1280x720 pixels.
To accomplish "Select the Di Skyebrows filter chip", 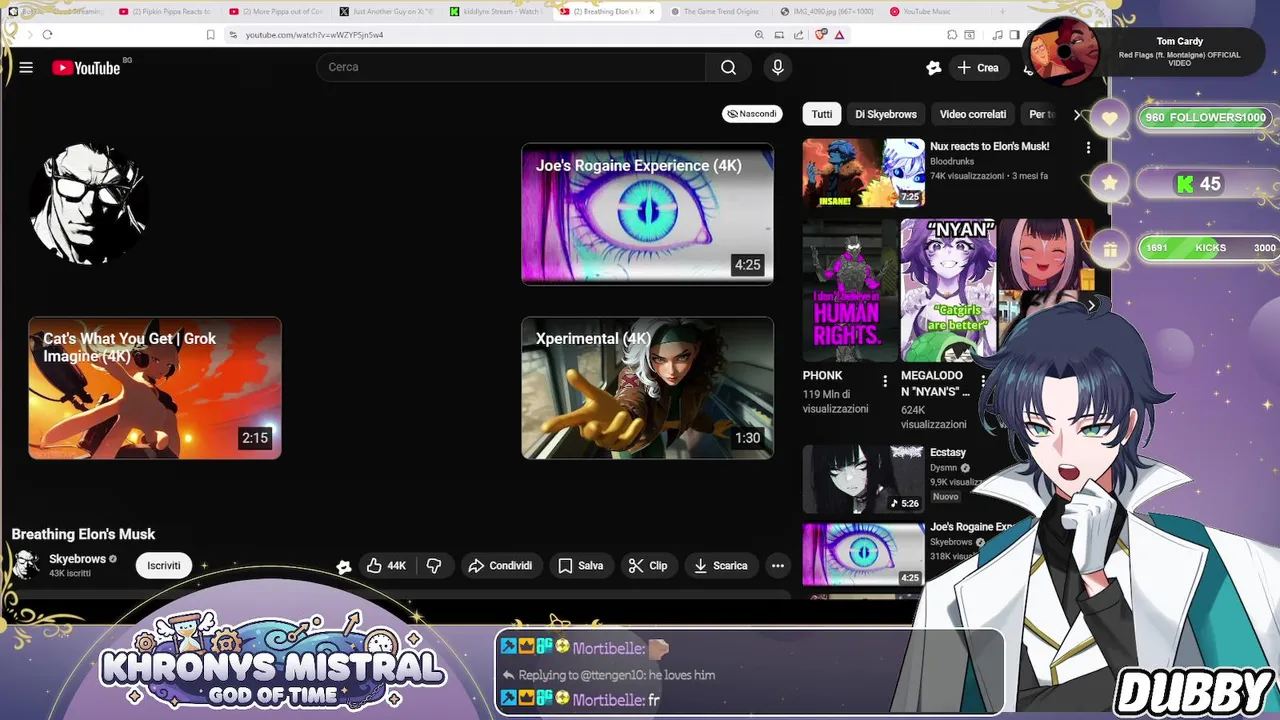I will pyautogui.click(x=886, y=114).
